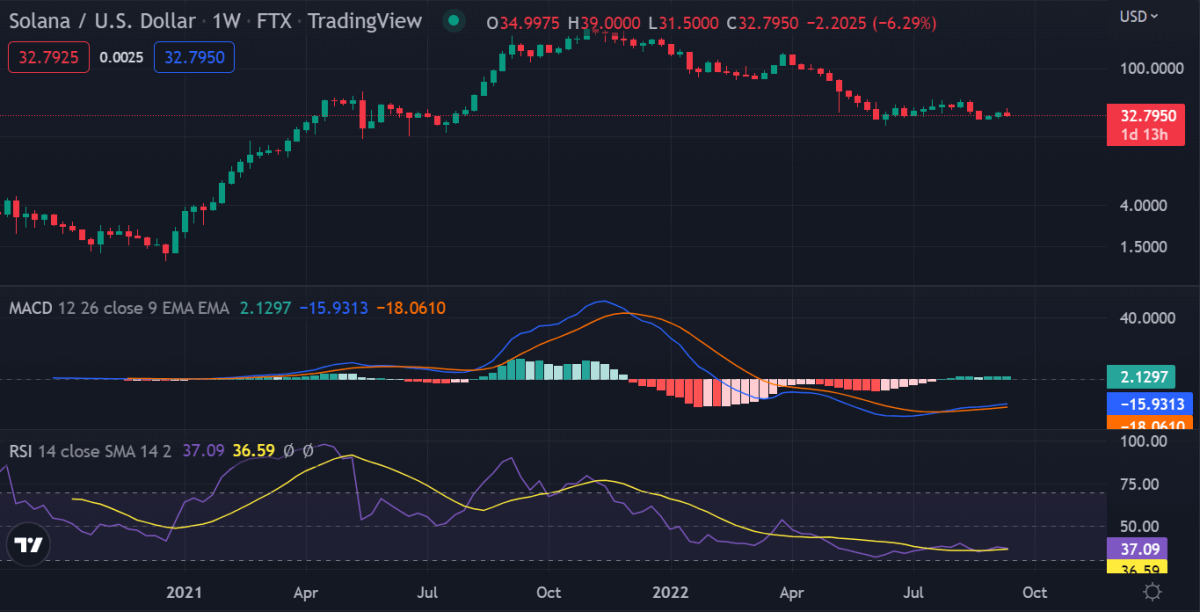Click the green market status dot
The height and width of the screenshot is (612, 1200).
coord(455,20)
